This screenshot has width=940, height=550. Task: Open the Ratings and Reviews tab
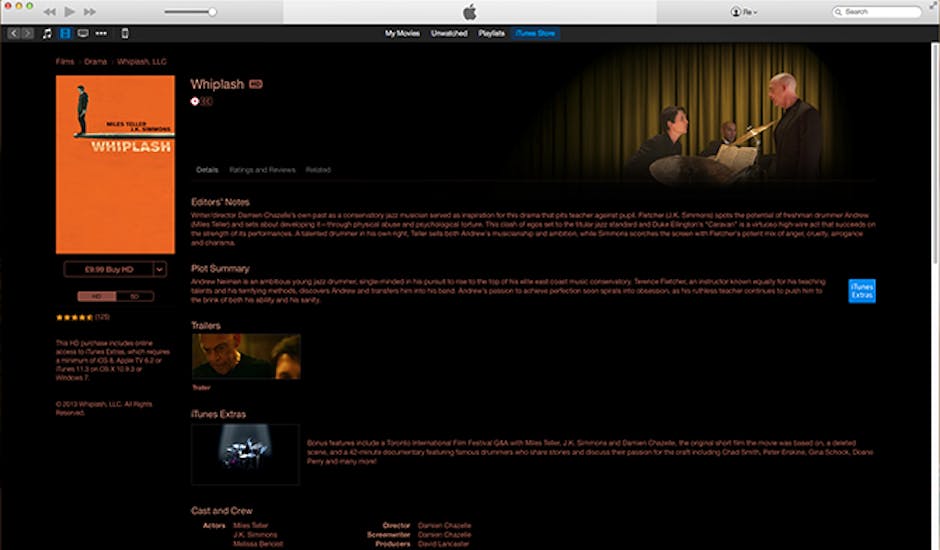(x=262, y=170)
